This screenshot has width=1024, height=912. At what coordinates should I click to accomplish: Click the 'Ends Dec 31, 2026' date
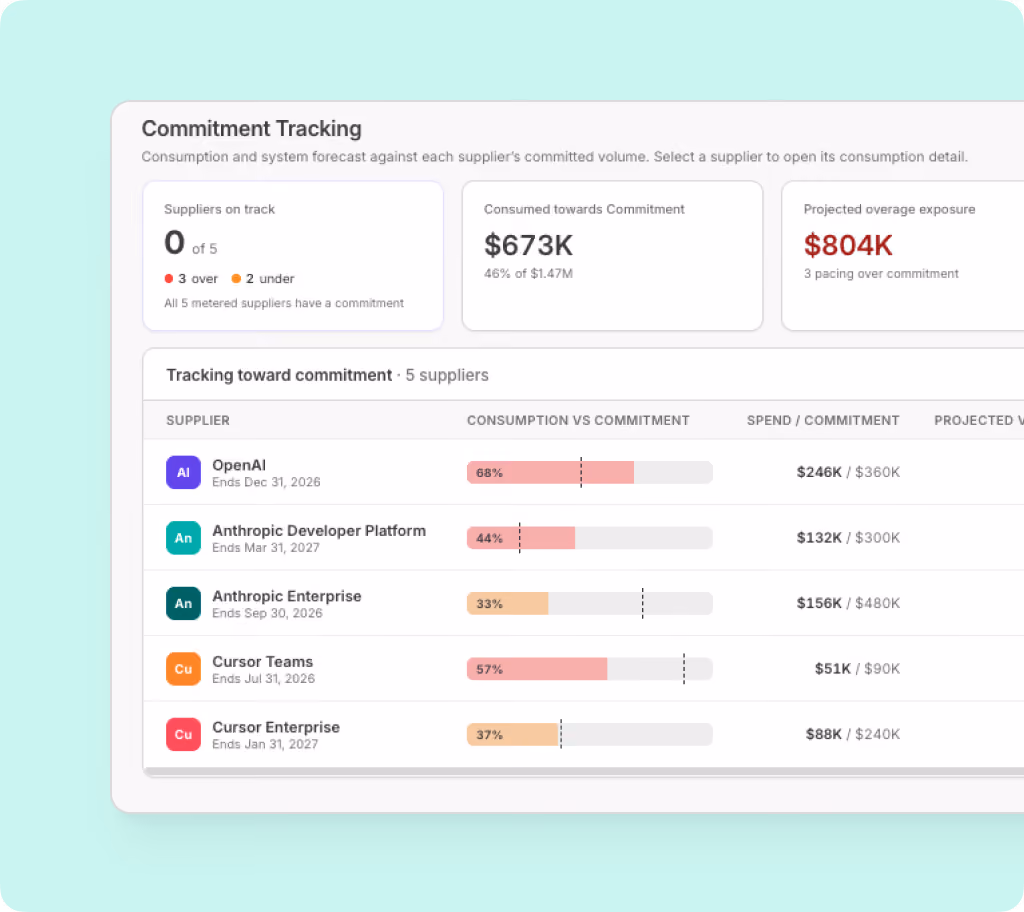[266, 482]
